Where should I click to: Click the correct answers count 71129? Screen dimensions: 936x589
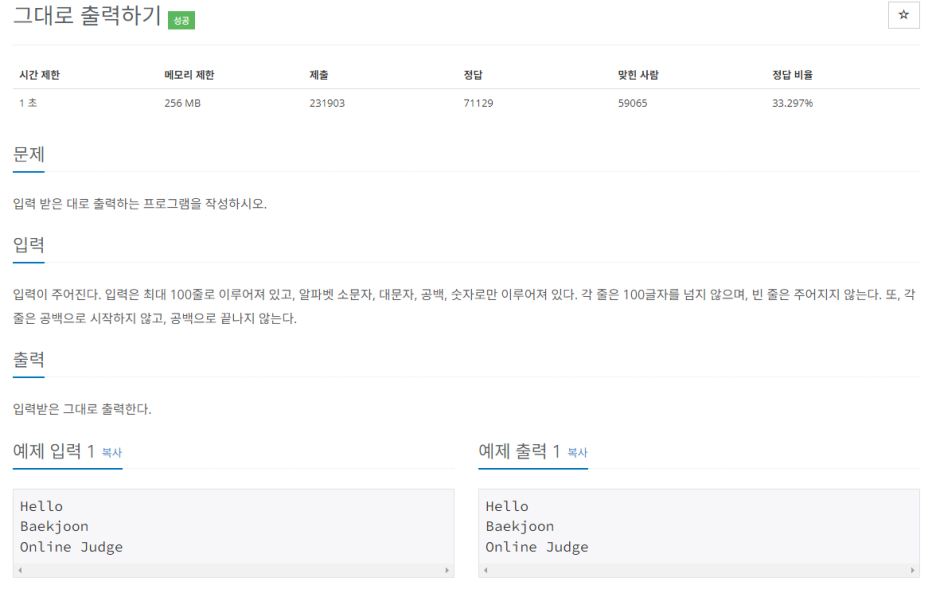tap(478, 103)
